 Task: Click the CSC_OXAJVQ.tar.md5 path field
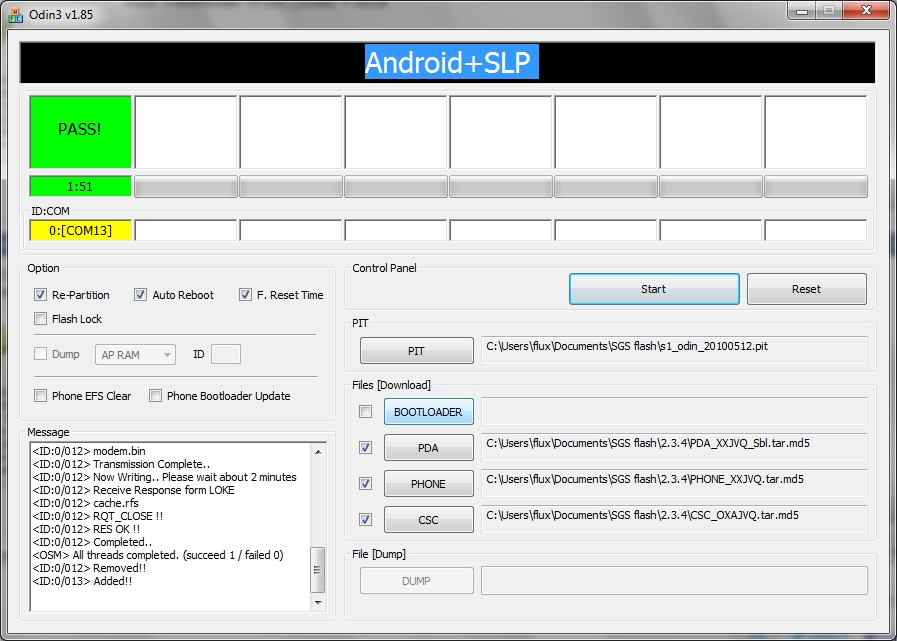pyautogui.click(x=674, y=519)
